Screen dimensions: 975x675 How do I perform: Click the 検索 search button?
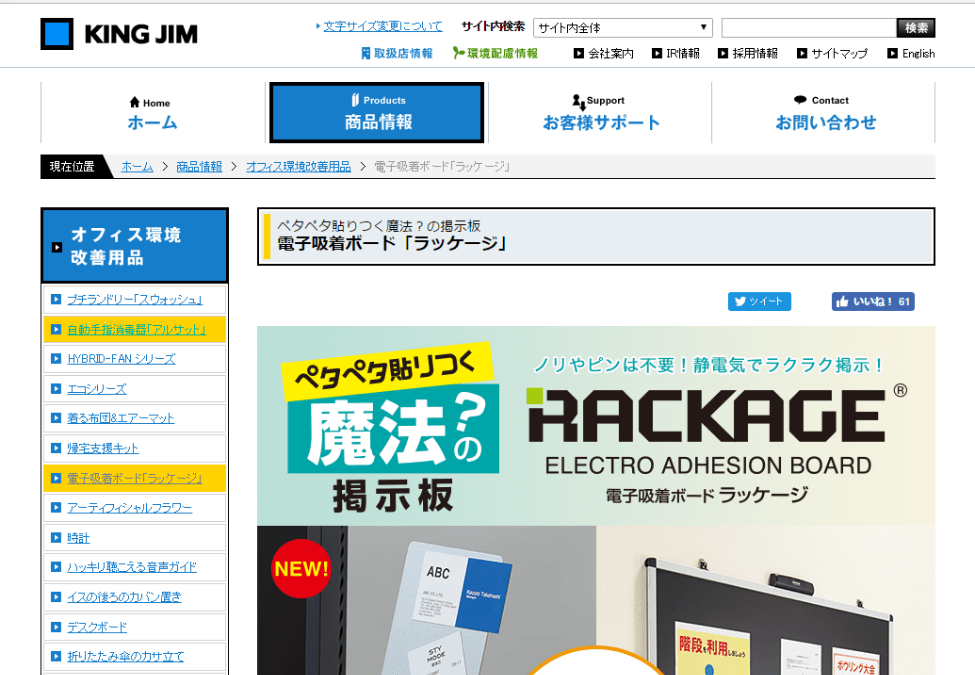916,28
